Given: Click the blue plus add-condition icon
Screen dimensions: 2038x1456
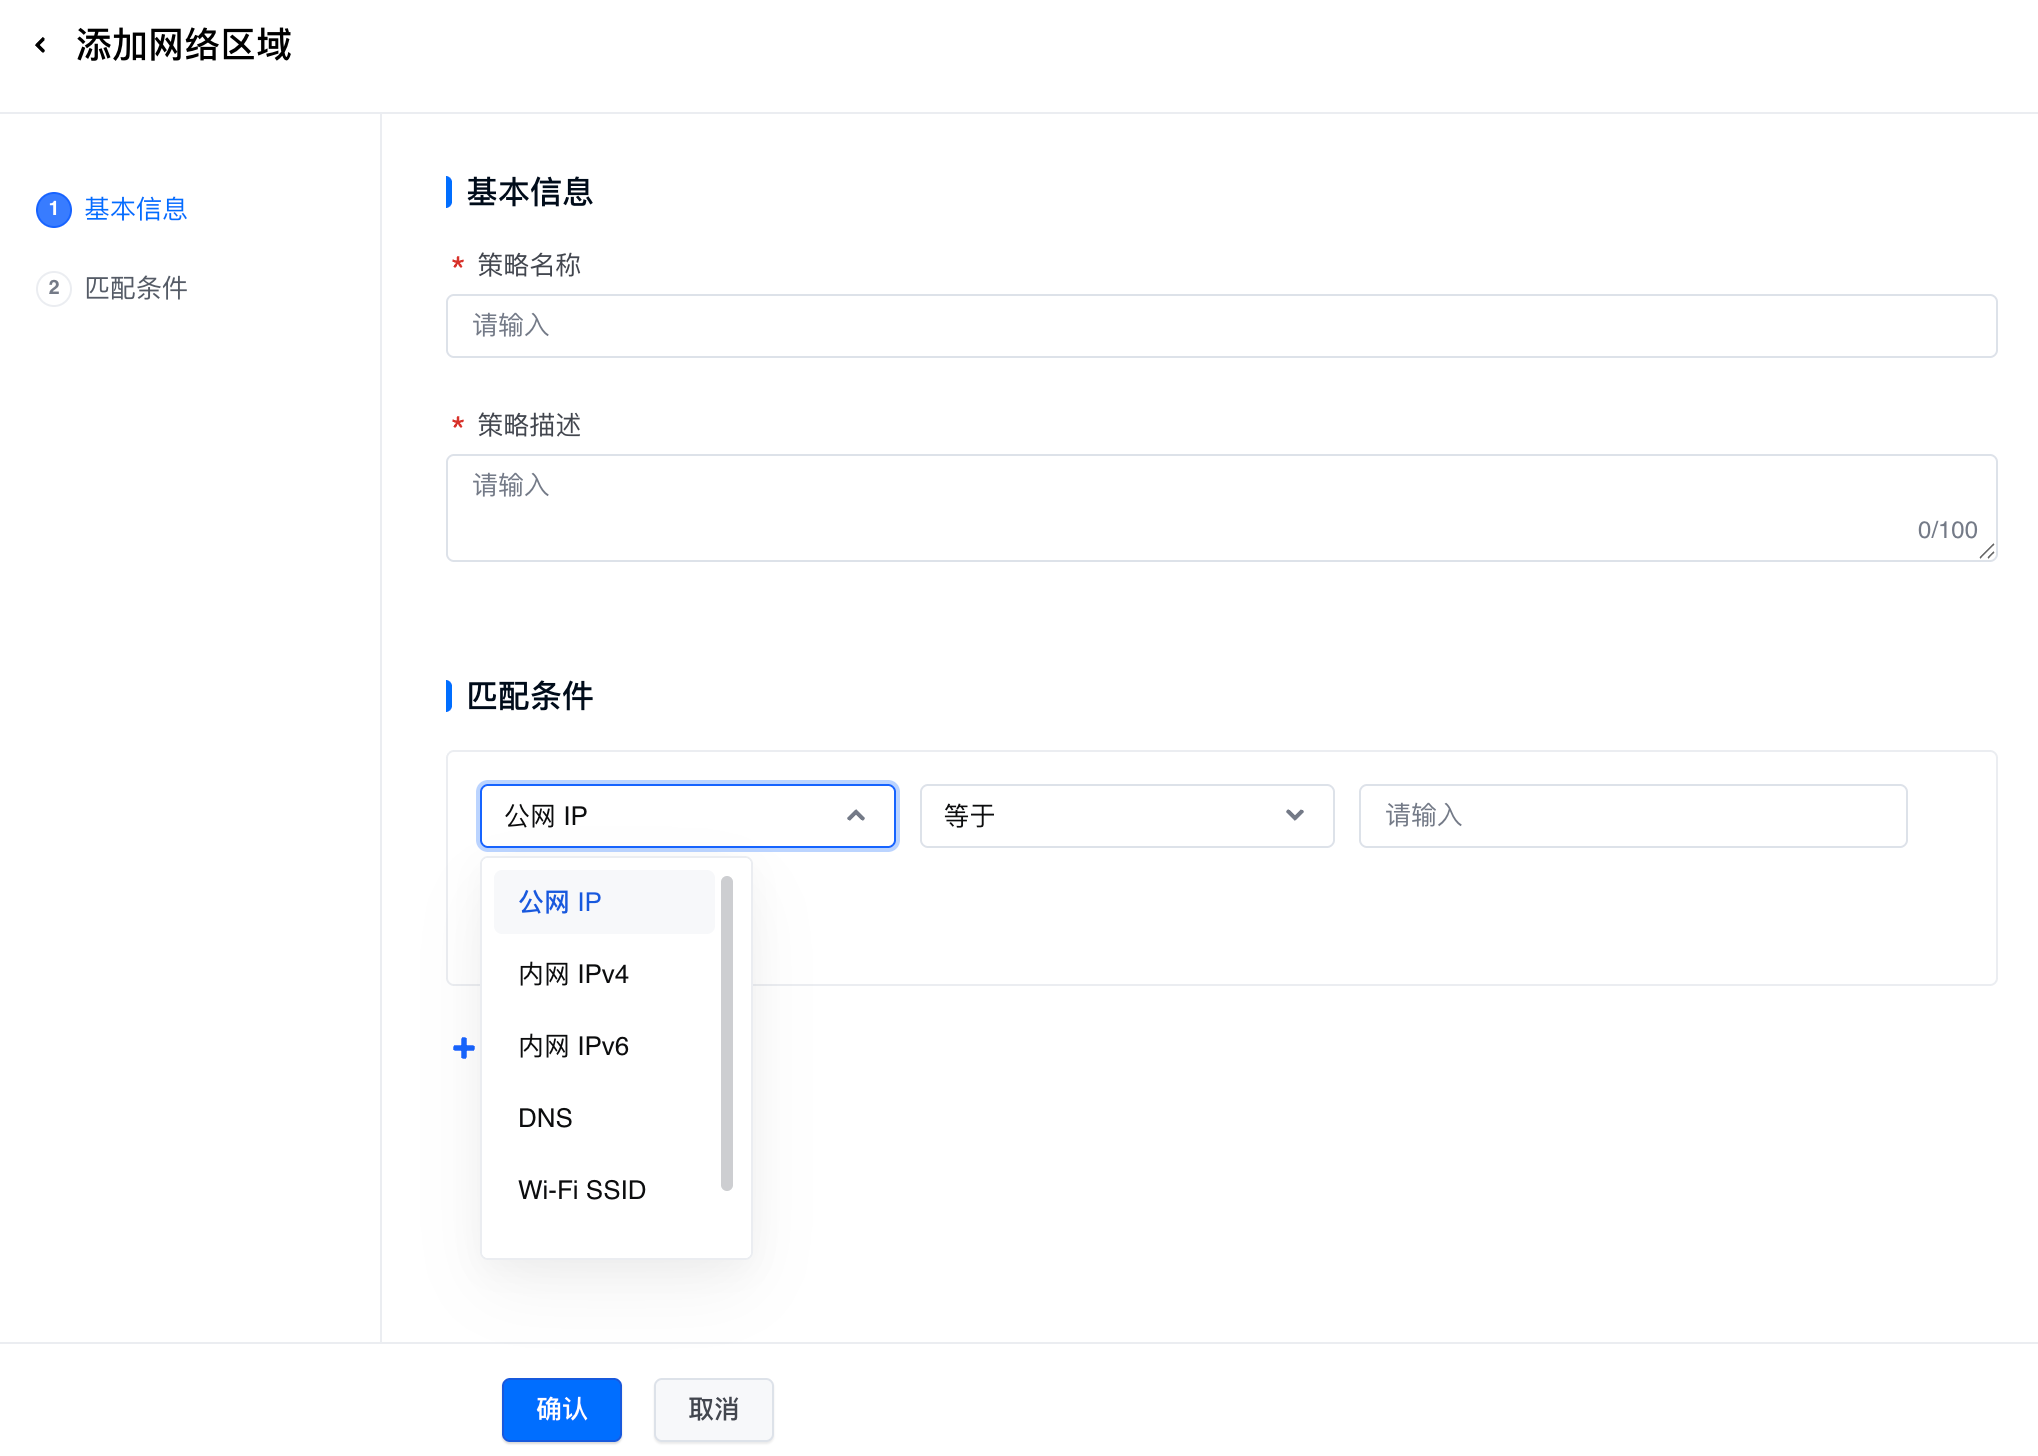Looking at the screenshot, I should (x=463, y=1048).
